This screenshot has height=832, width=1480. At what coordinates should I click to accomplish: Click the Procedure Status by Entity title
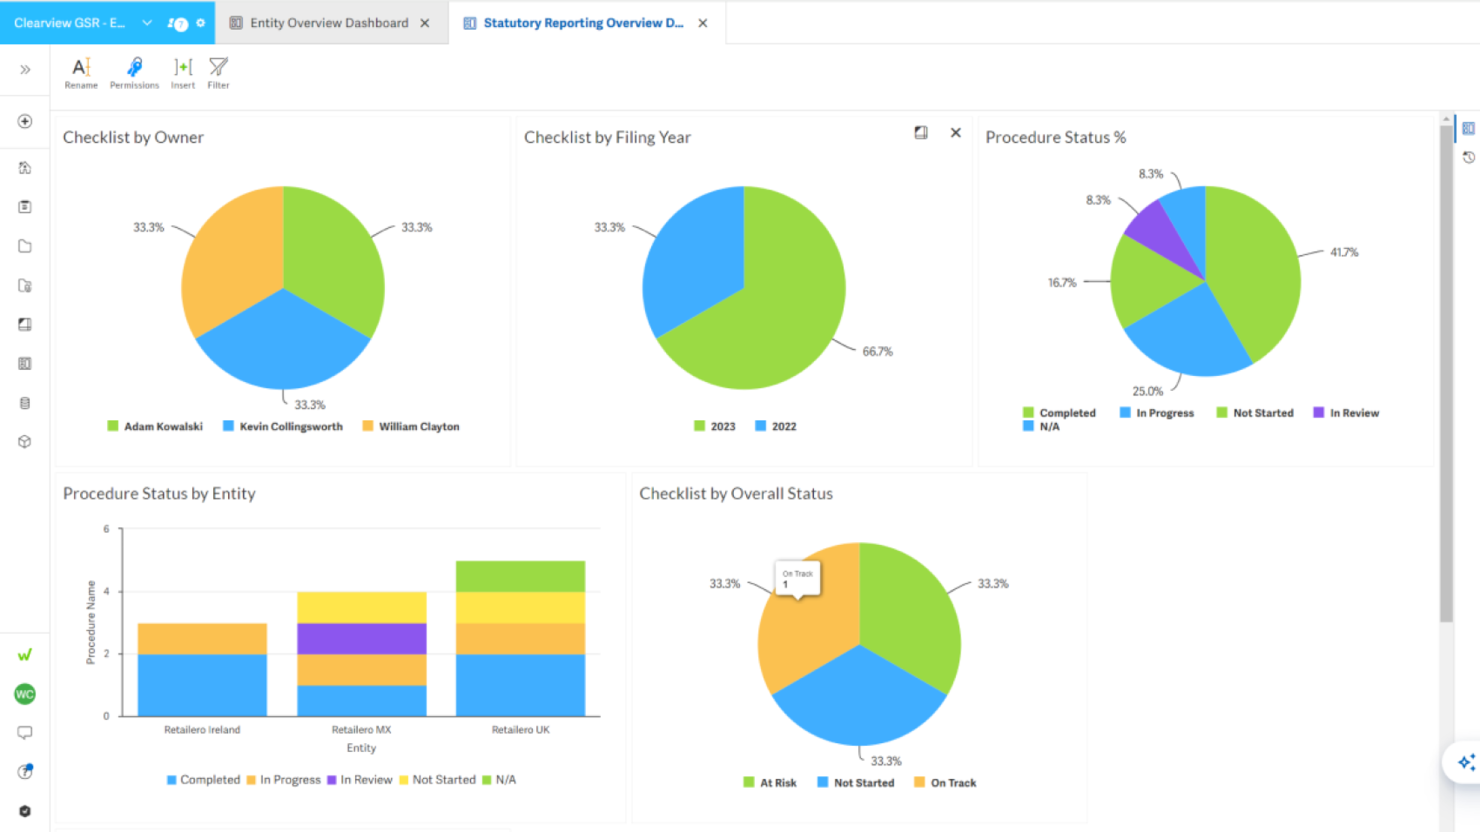point(159,494)
